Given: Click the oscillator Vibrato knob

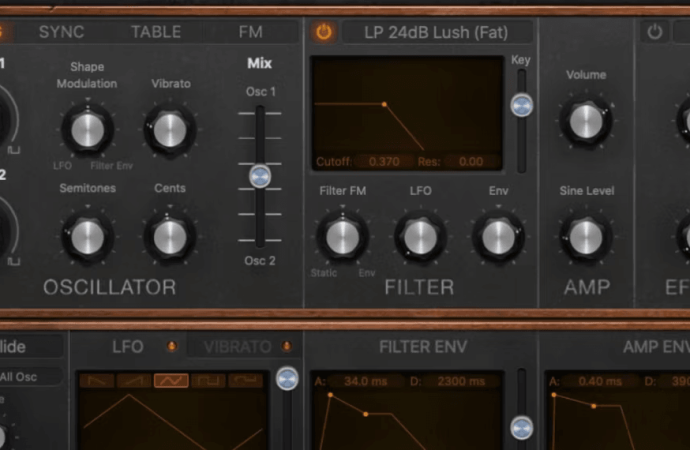Looking at the screenshot, I should click(x=170, y=130).
